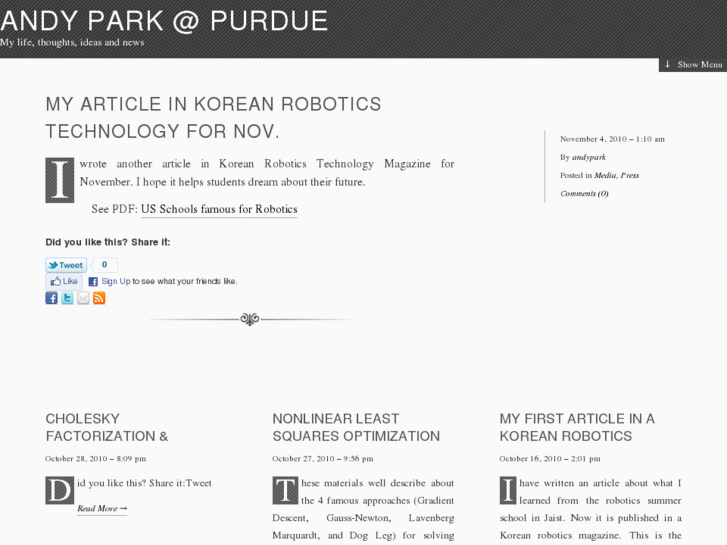Expand the Show Menu toggle
Image resolution: width=727 pixels, height=545 pixels.
(x=693, y=64)
